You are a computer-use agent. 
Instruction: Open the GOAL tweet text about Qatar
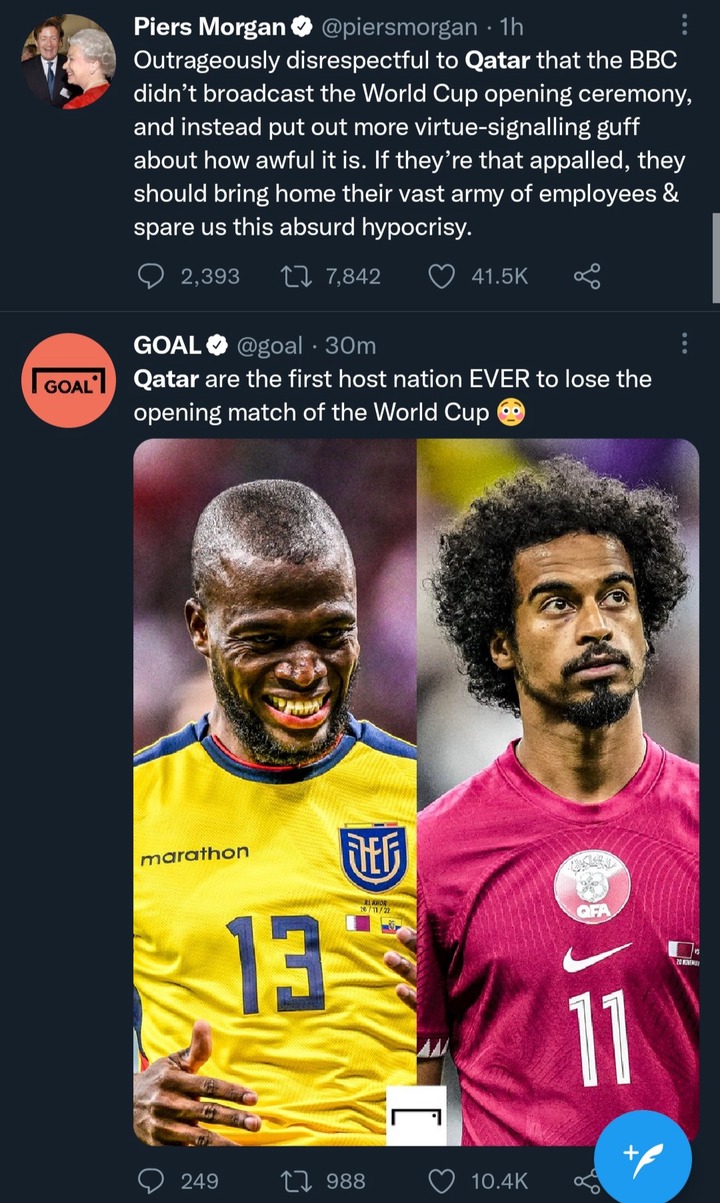(x=392, y=395)
